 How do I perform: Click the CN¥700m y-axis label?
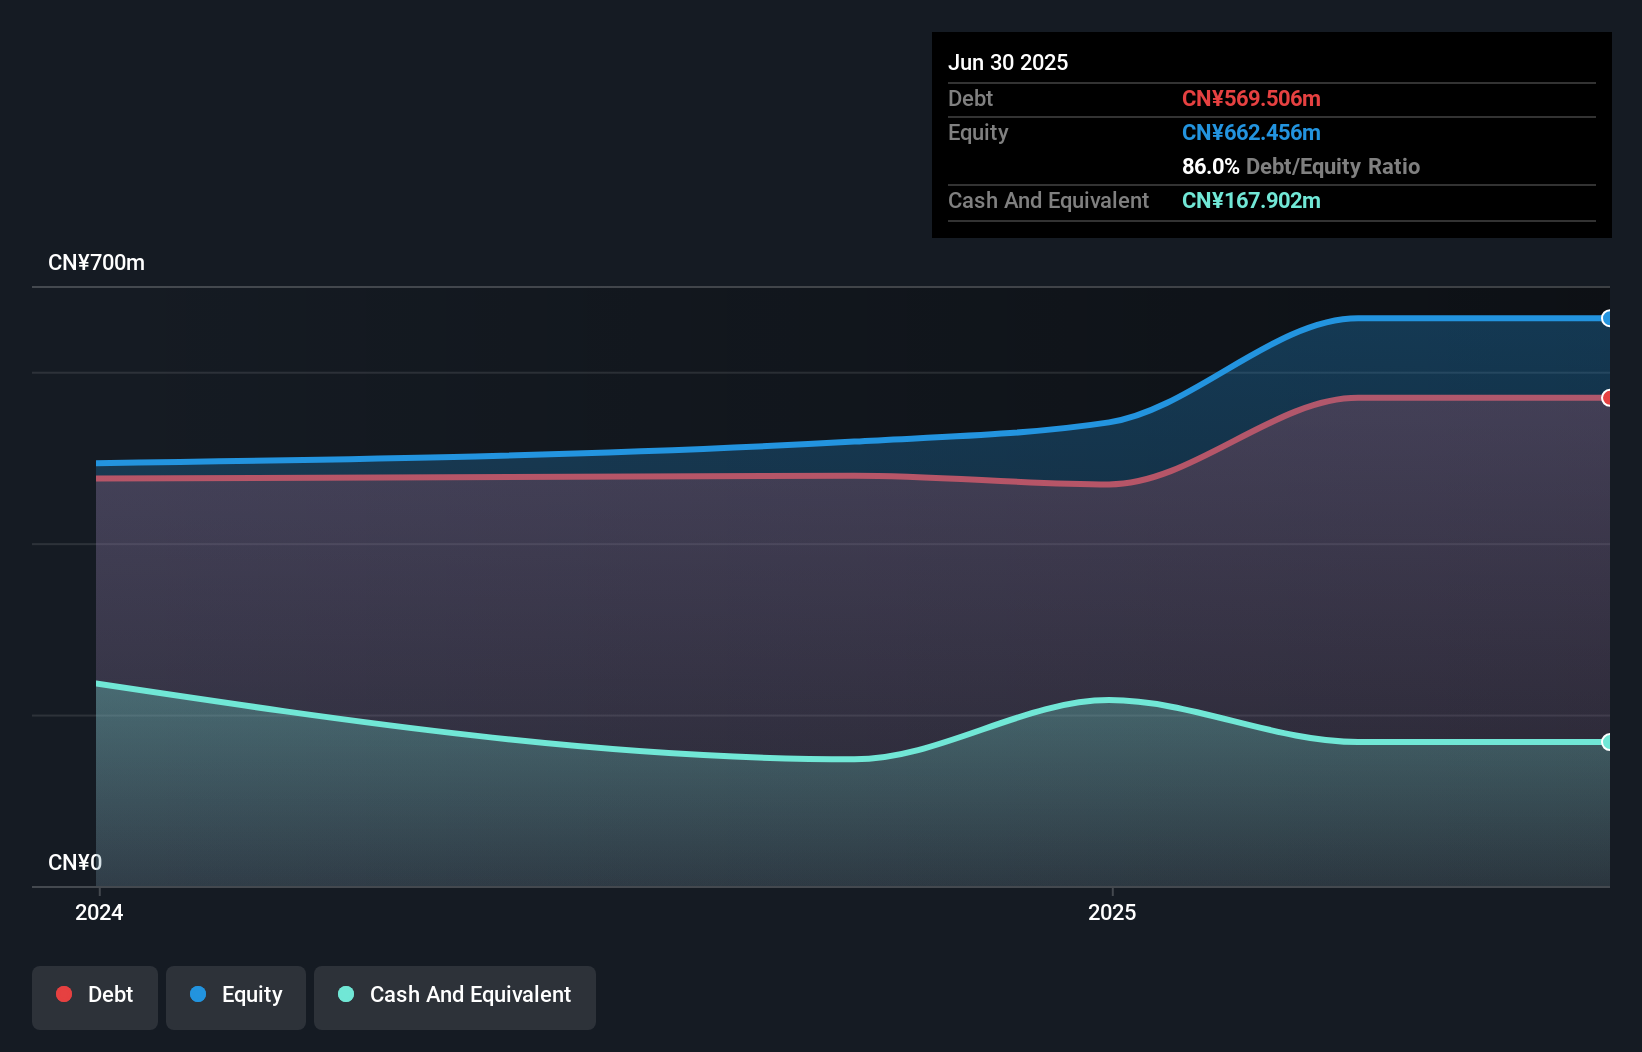coord(96,263)
